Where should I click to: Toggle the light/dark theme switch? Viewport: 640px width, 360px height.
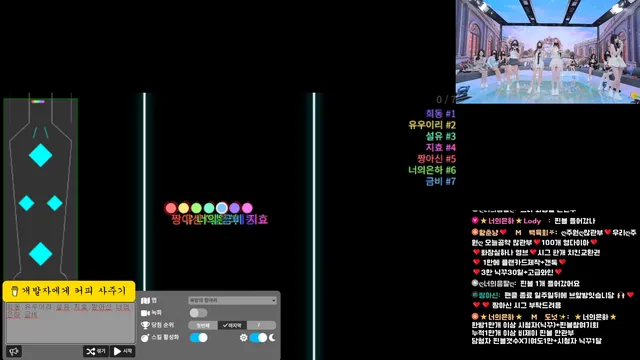point(258,338)
